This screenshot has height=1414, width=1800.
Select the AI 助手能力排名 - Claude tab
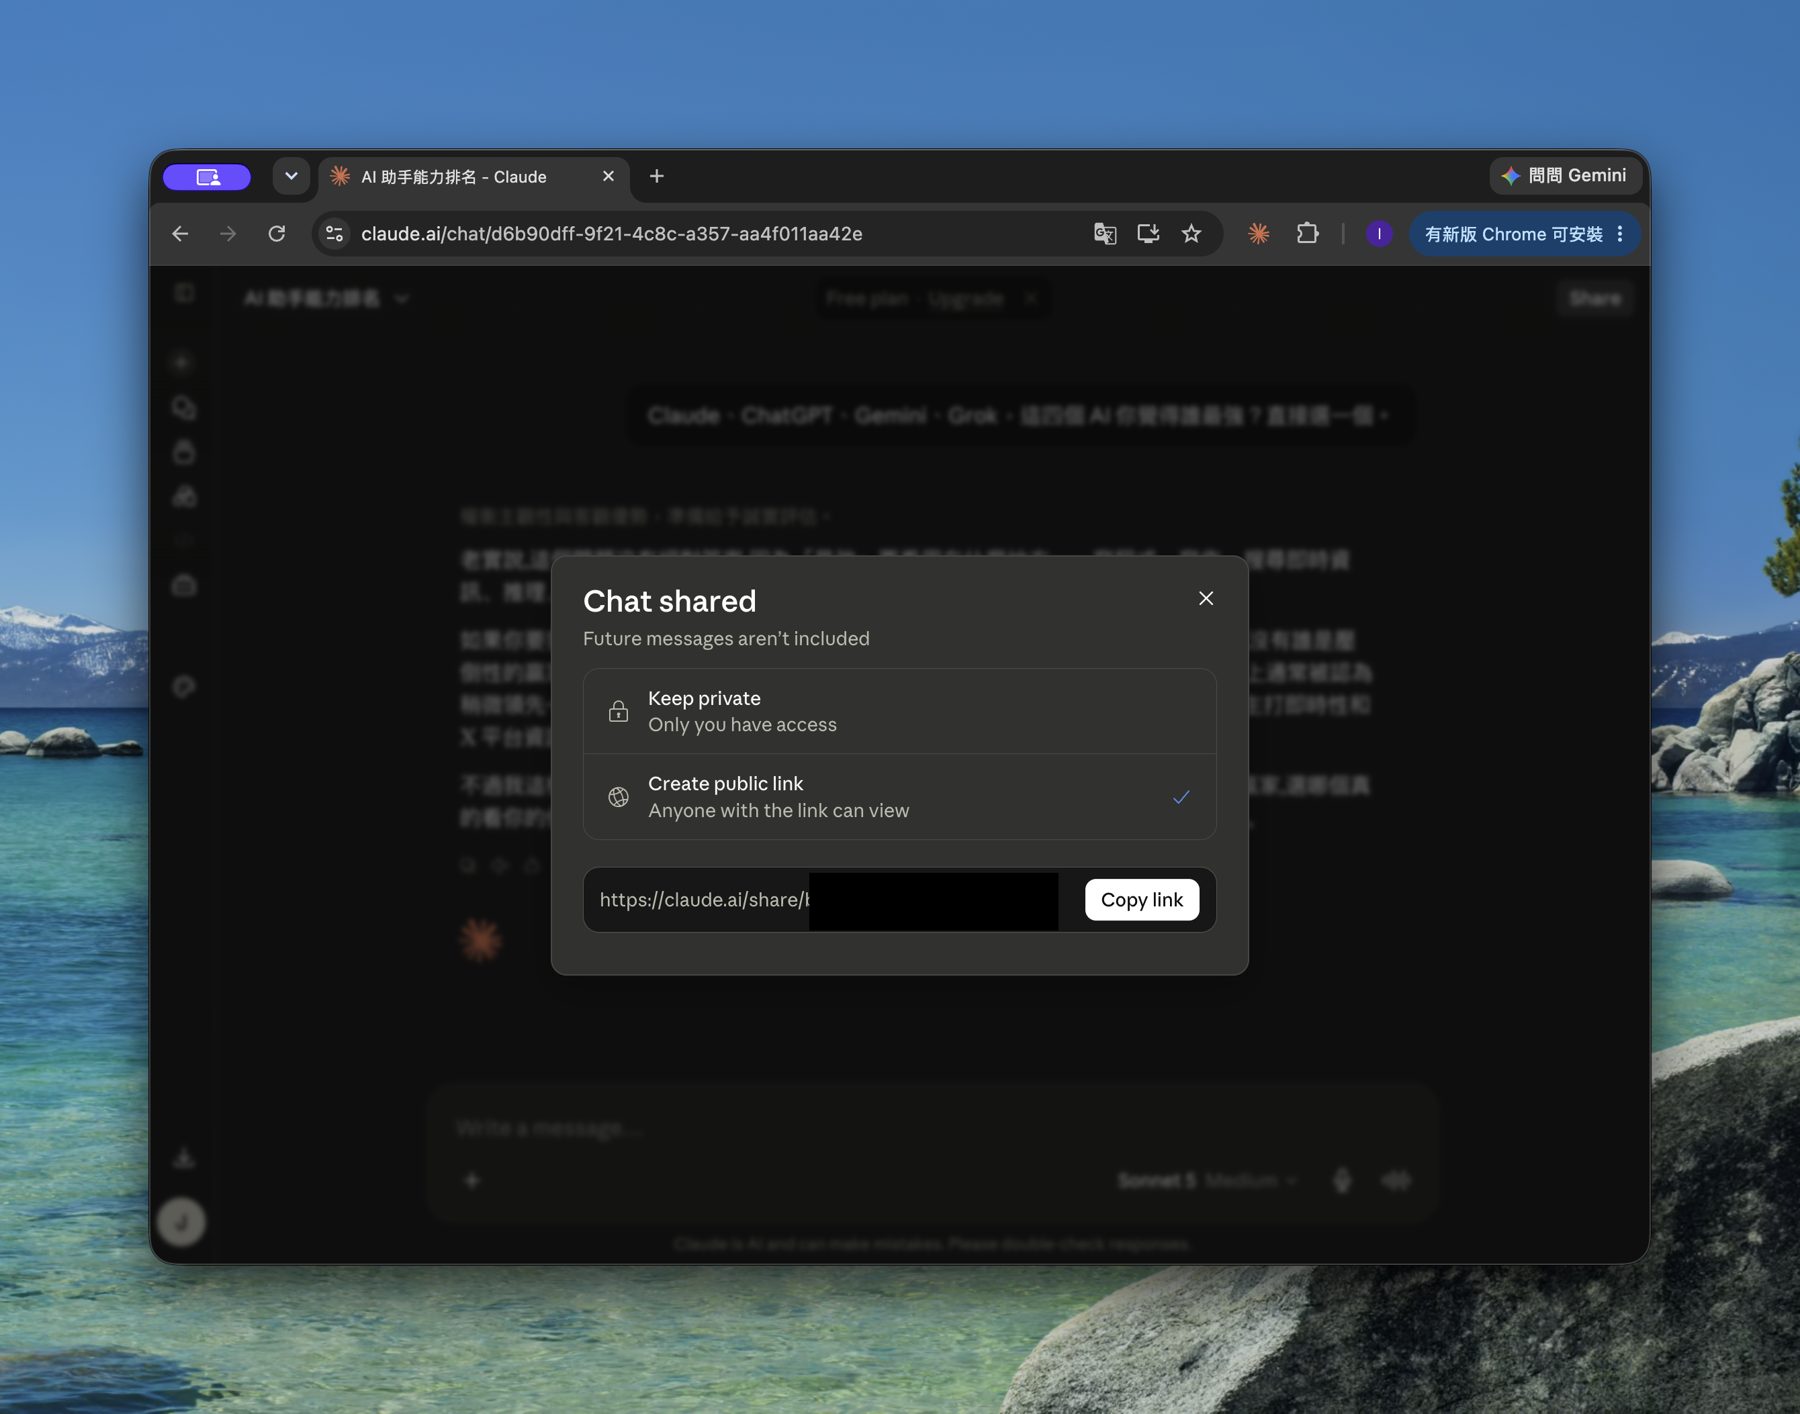(474, 177)
